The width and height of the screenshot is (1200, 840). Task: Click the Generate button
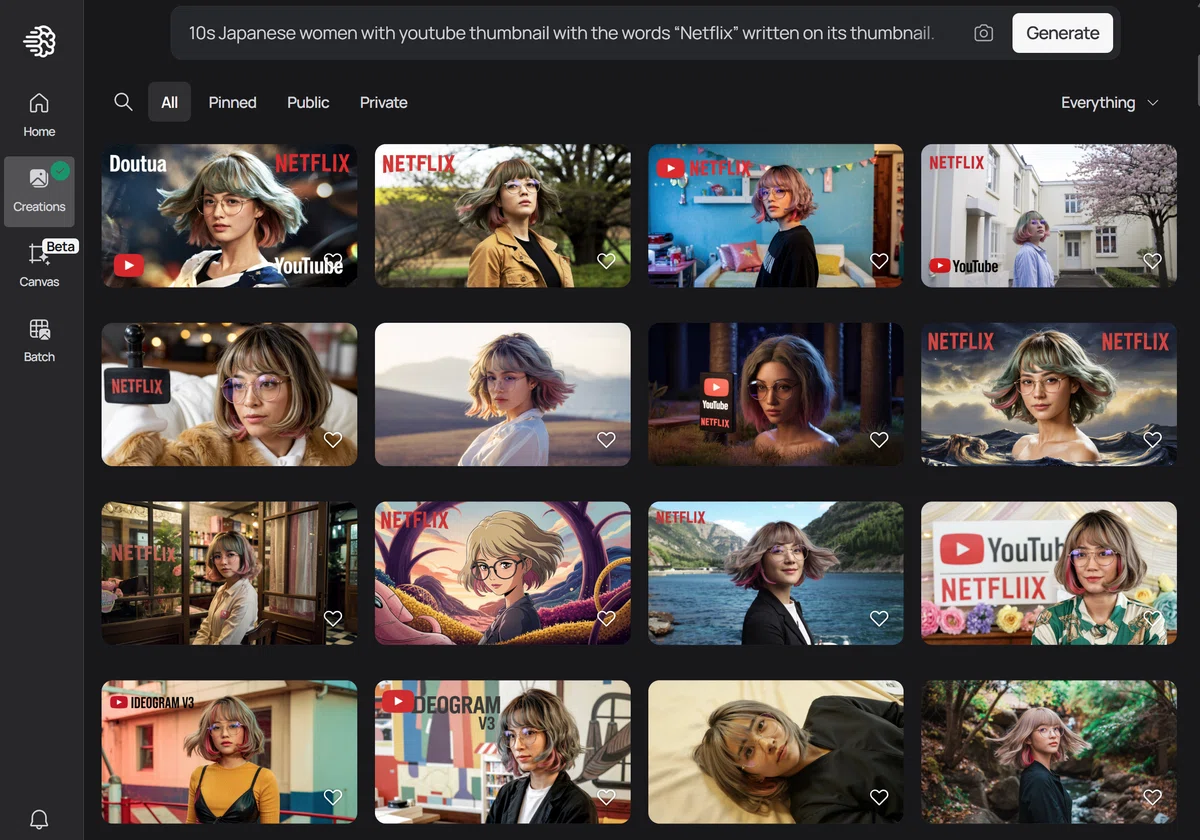[1062, 33]
